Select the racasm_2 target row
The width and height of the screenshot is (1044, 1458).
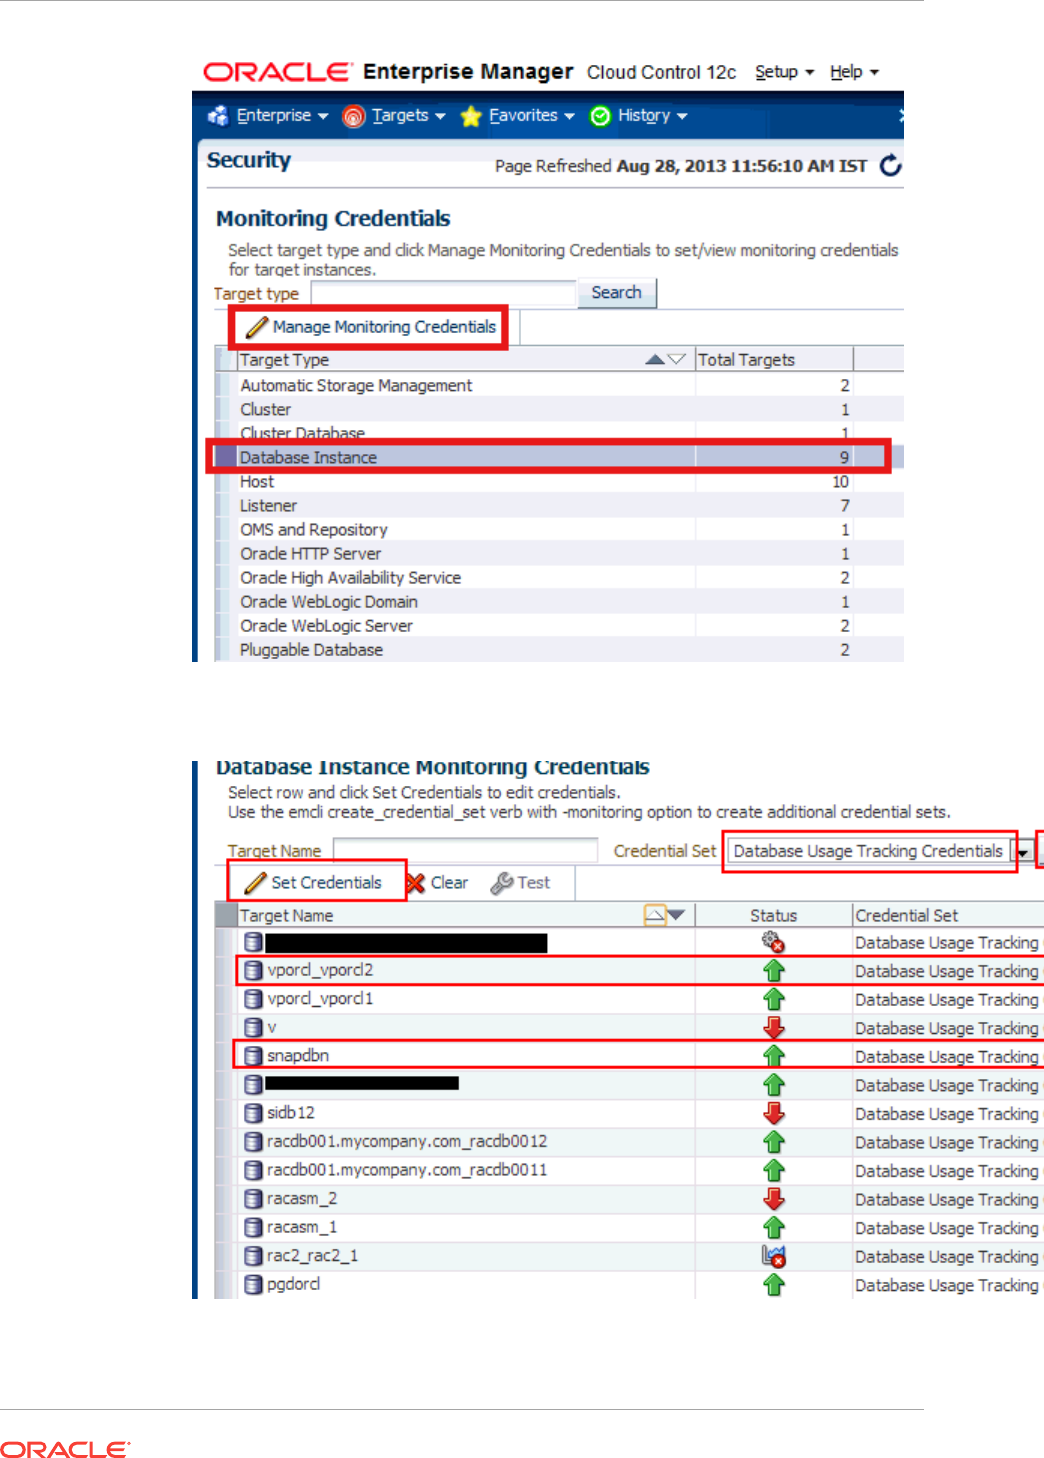630,1198
